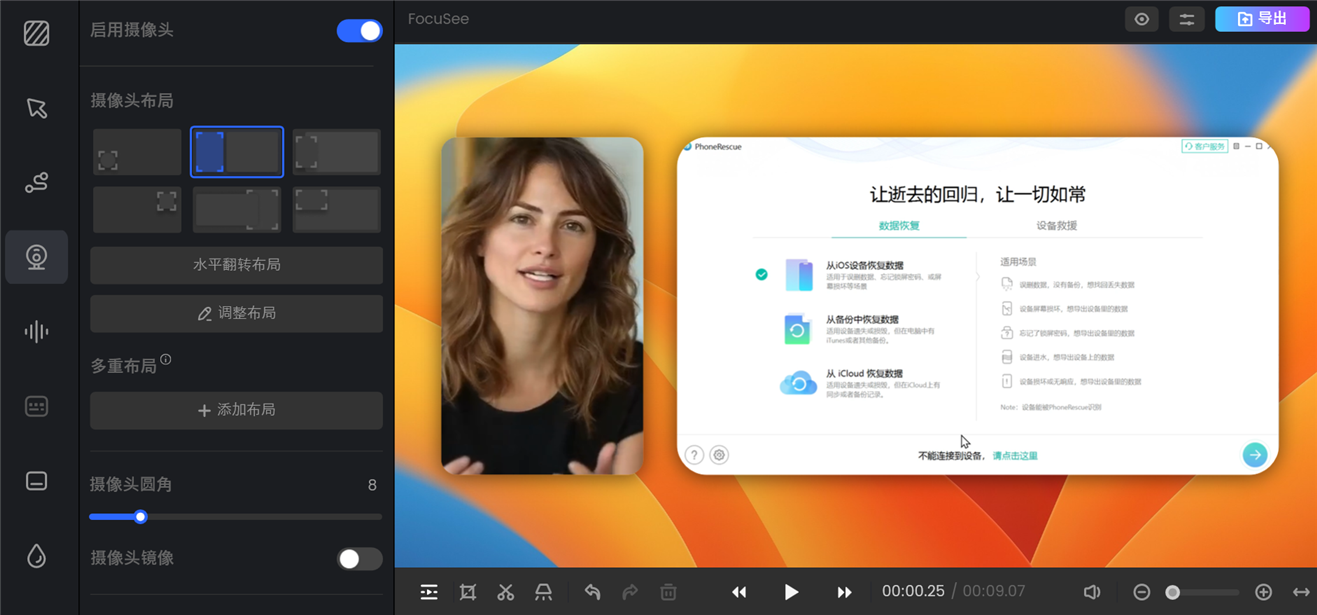1317x615 pixels.
Task: Open the background settings panel with the striped icon
Action: (37, 33)
